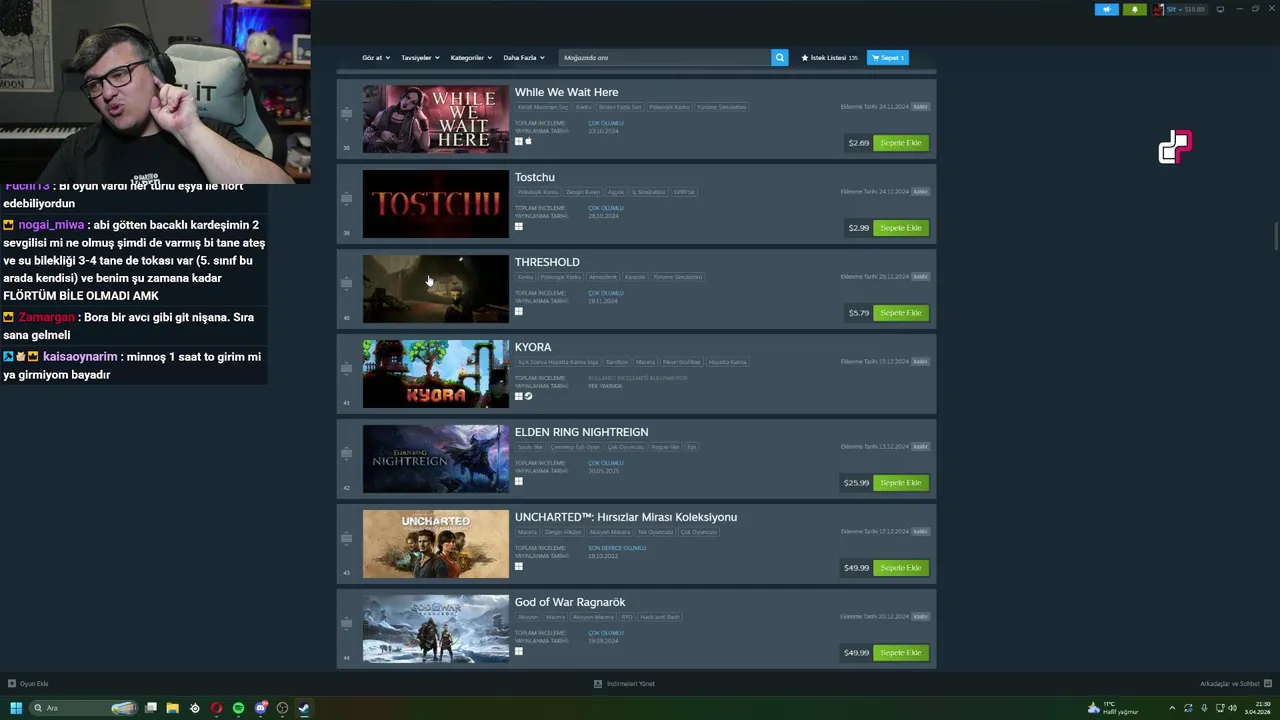Screen dimensions: 1280x720
Task: Open ELDEN RING NIGHTREIGN thumbnail
Action: [x=436, y=459]
